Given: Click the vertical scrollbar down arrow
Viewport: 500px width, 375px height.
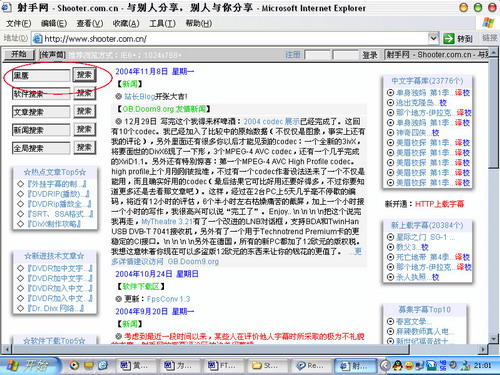Looking at the screenshot, I should [494, 339].
